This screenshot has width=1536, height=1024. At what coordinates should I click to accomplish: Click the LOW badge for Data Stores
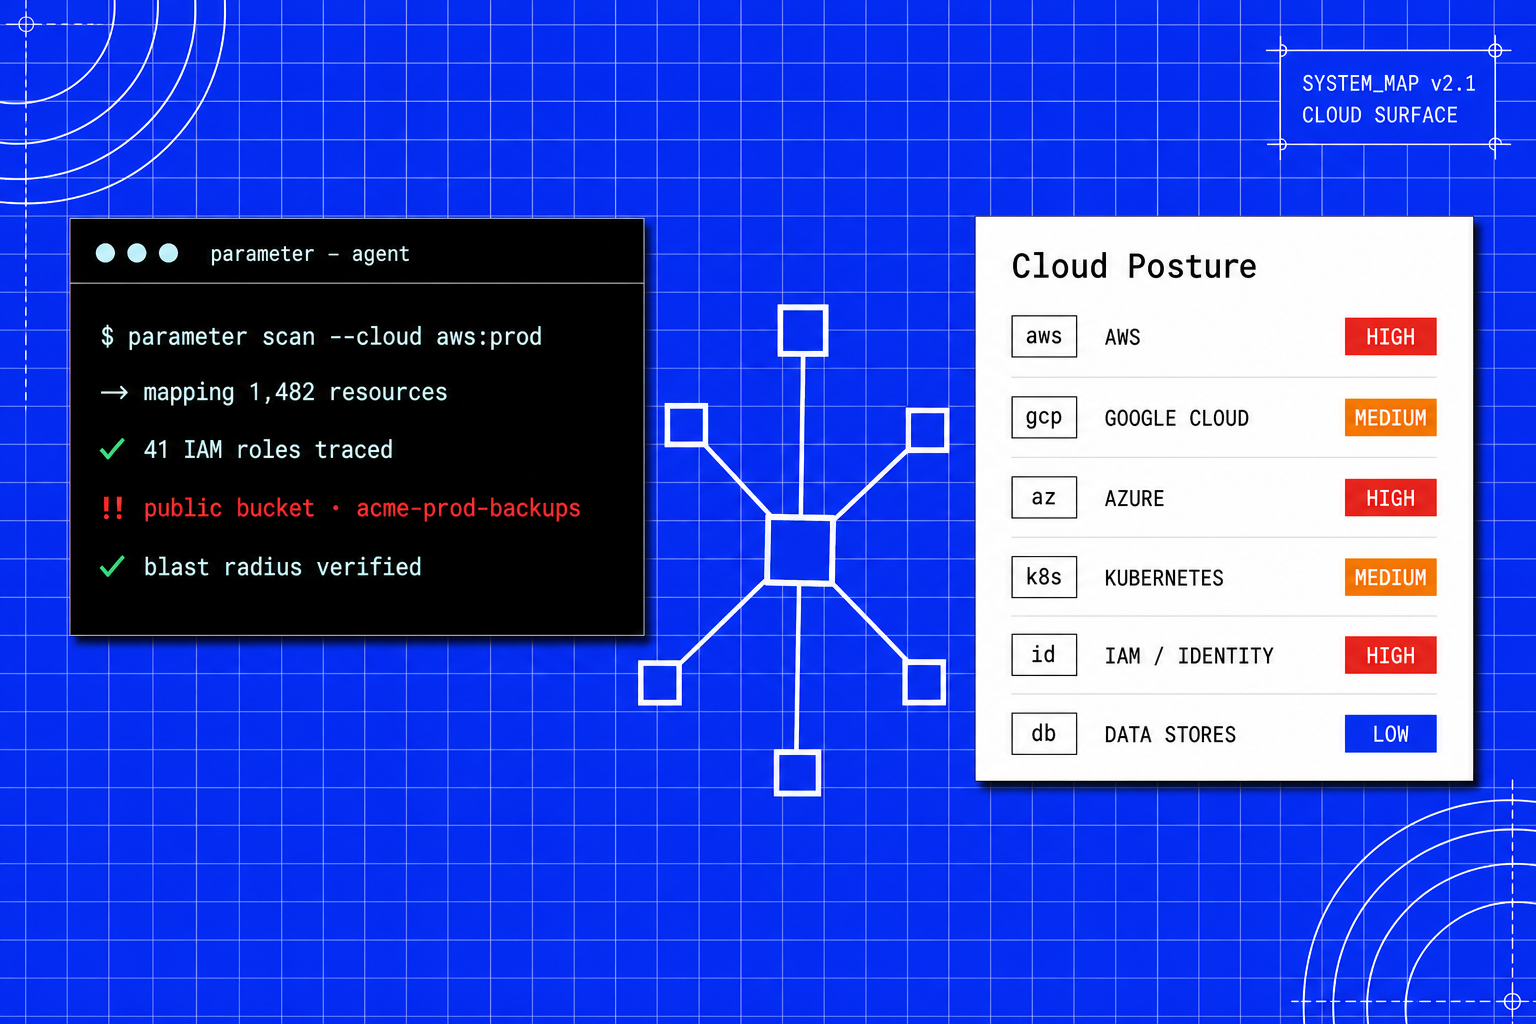pyautogui.click(x=1390, y=734)
